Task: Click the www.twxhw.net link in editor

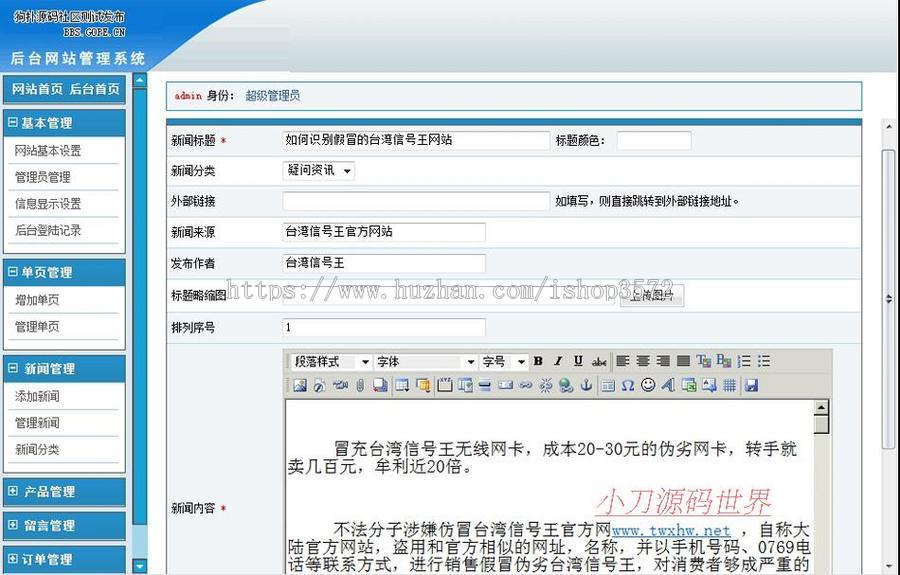Action: coord(671,530)
